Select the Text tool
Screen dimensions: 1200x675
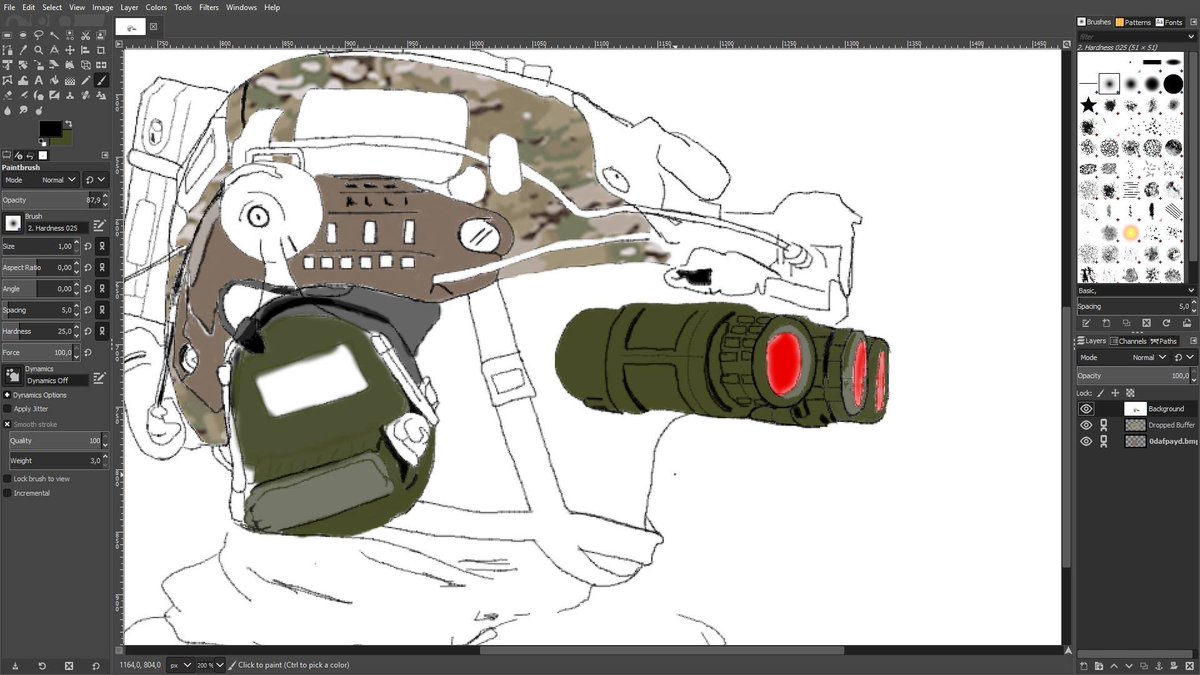click(37, 79)
